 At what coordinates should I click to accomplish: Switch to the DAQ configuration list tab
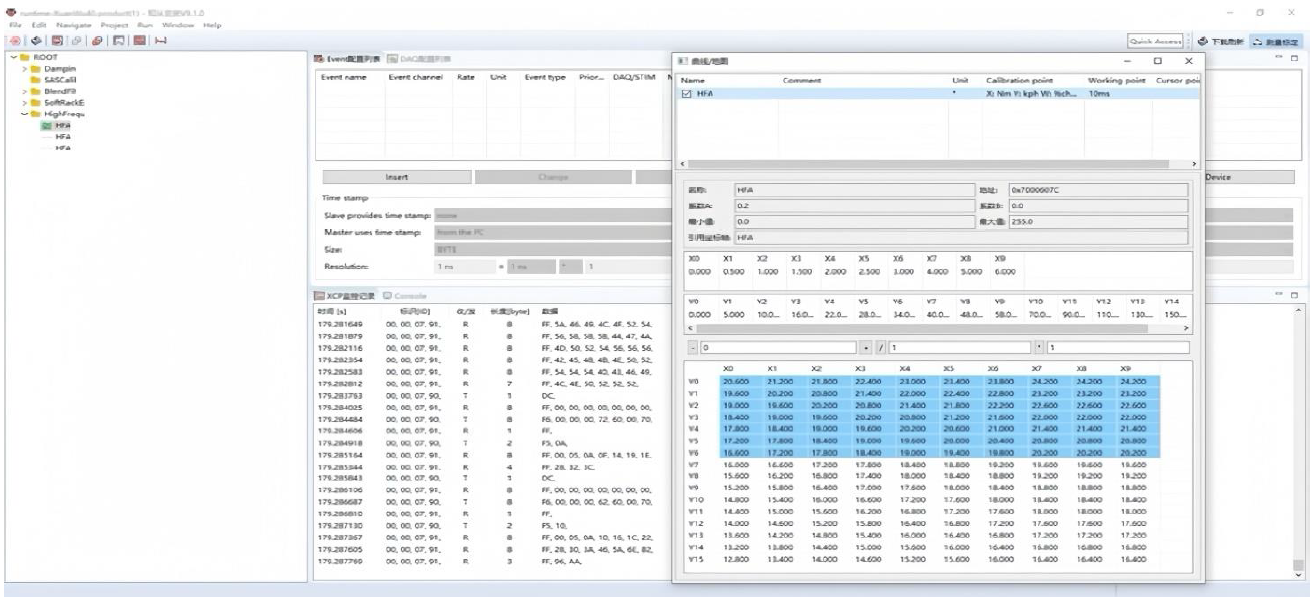pos(419,59)
